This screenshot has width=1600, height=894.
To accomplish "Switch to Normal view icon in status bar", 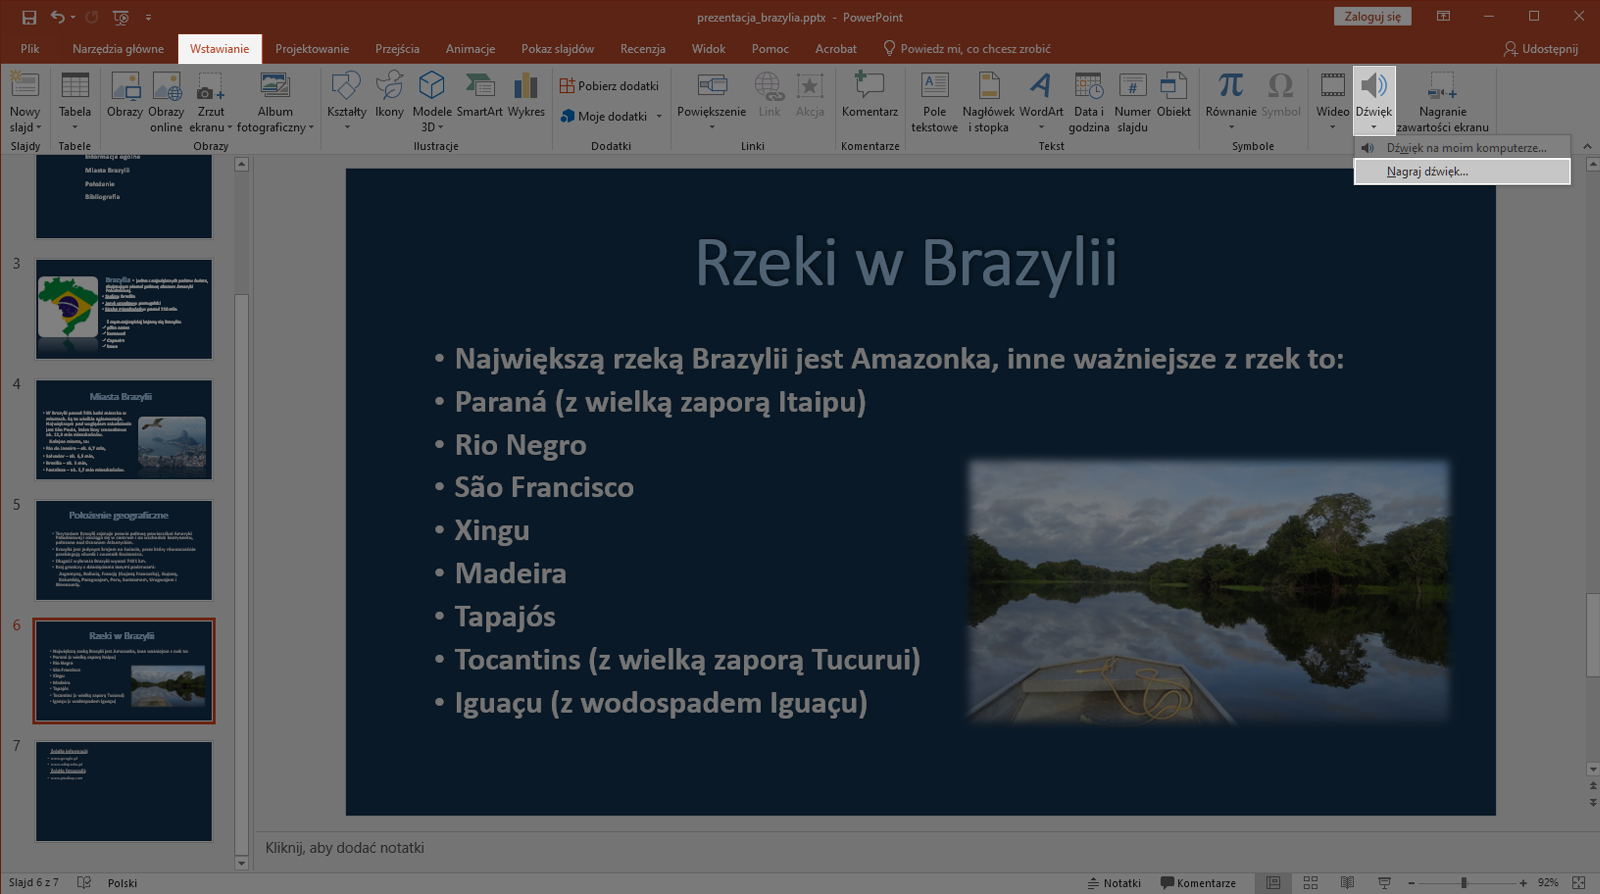I will (x=1273, y=883).
